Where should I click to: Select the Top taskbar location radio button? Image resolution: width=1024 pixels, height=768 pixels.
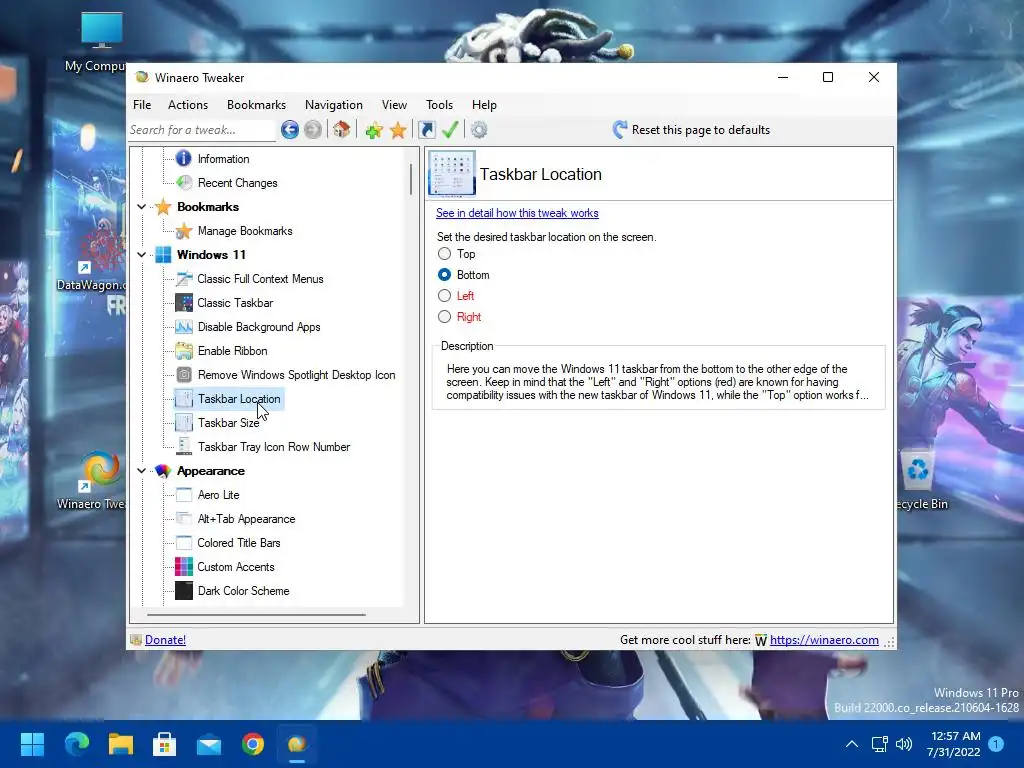444,253
